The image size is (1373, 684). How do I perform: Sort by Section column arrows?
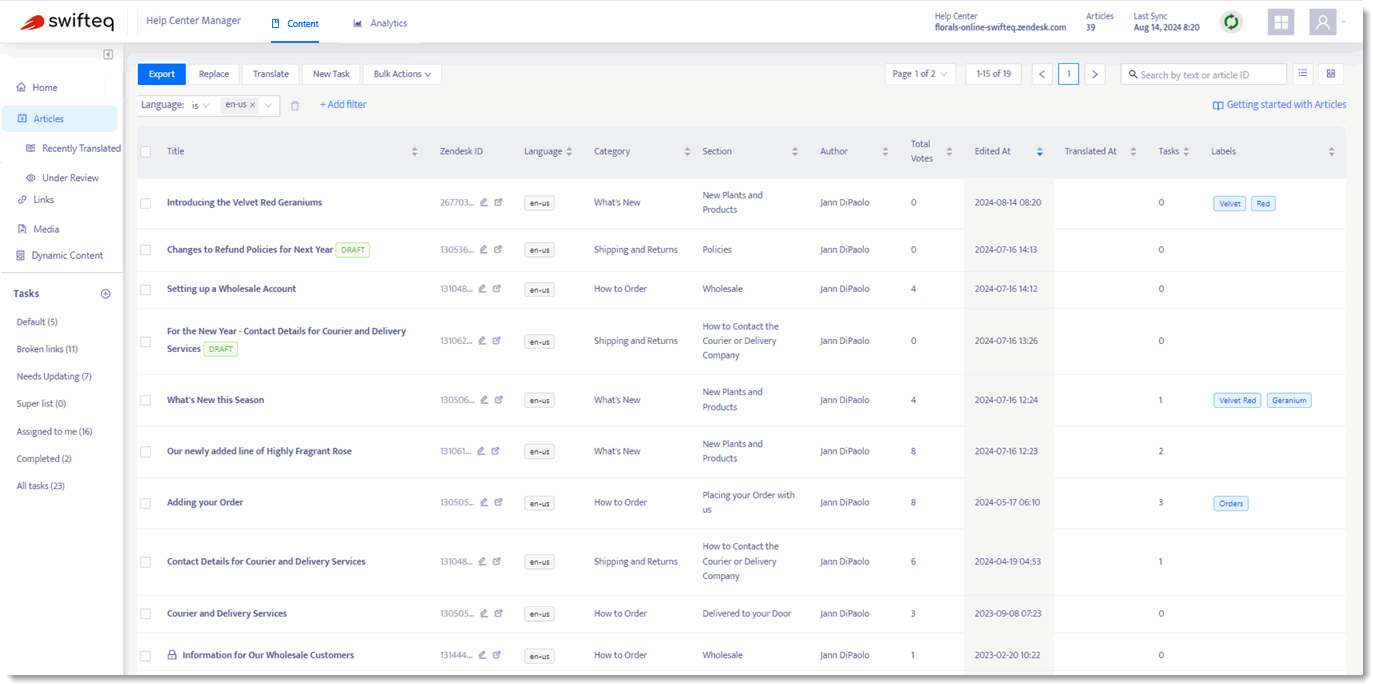click(795, 152)
